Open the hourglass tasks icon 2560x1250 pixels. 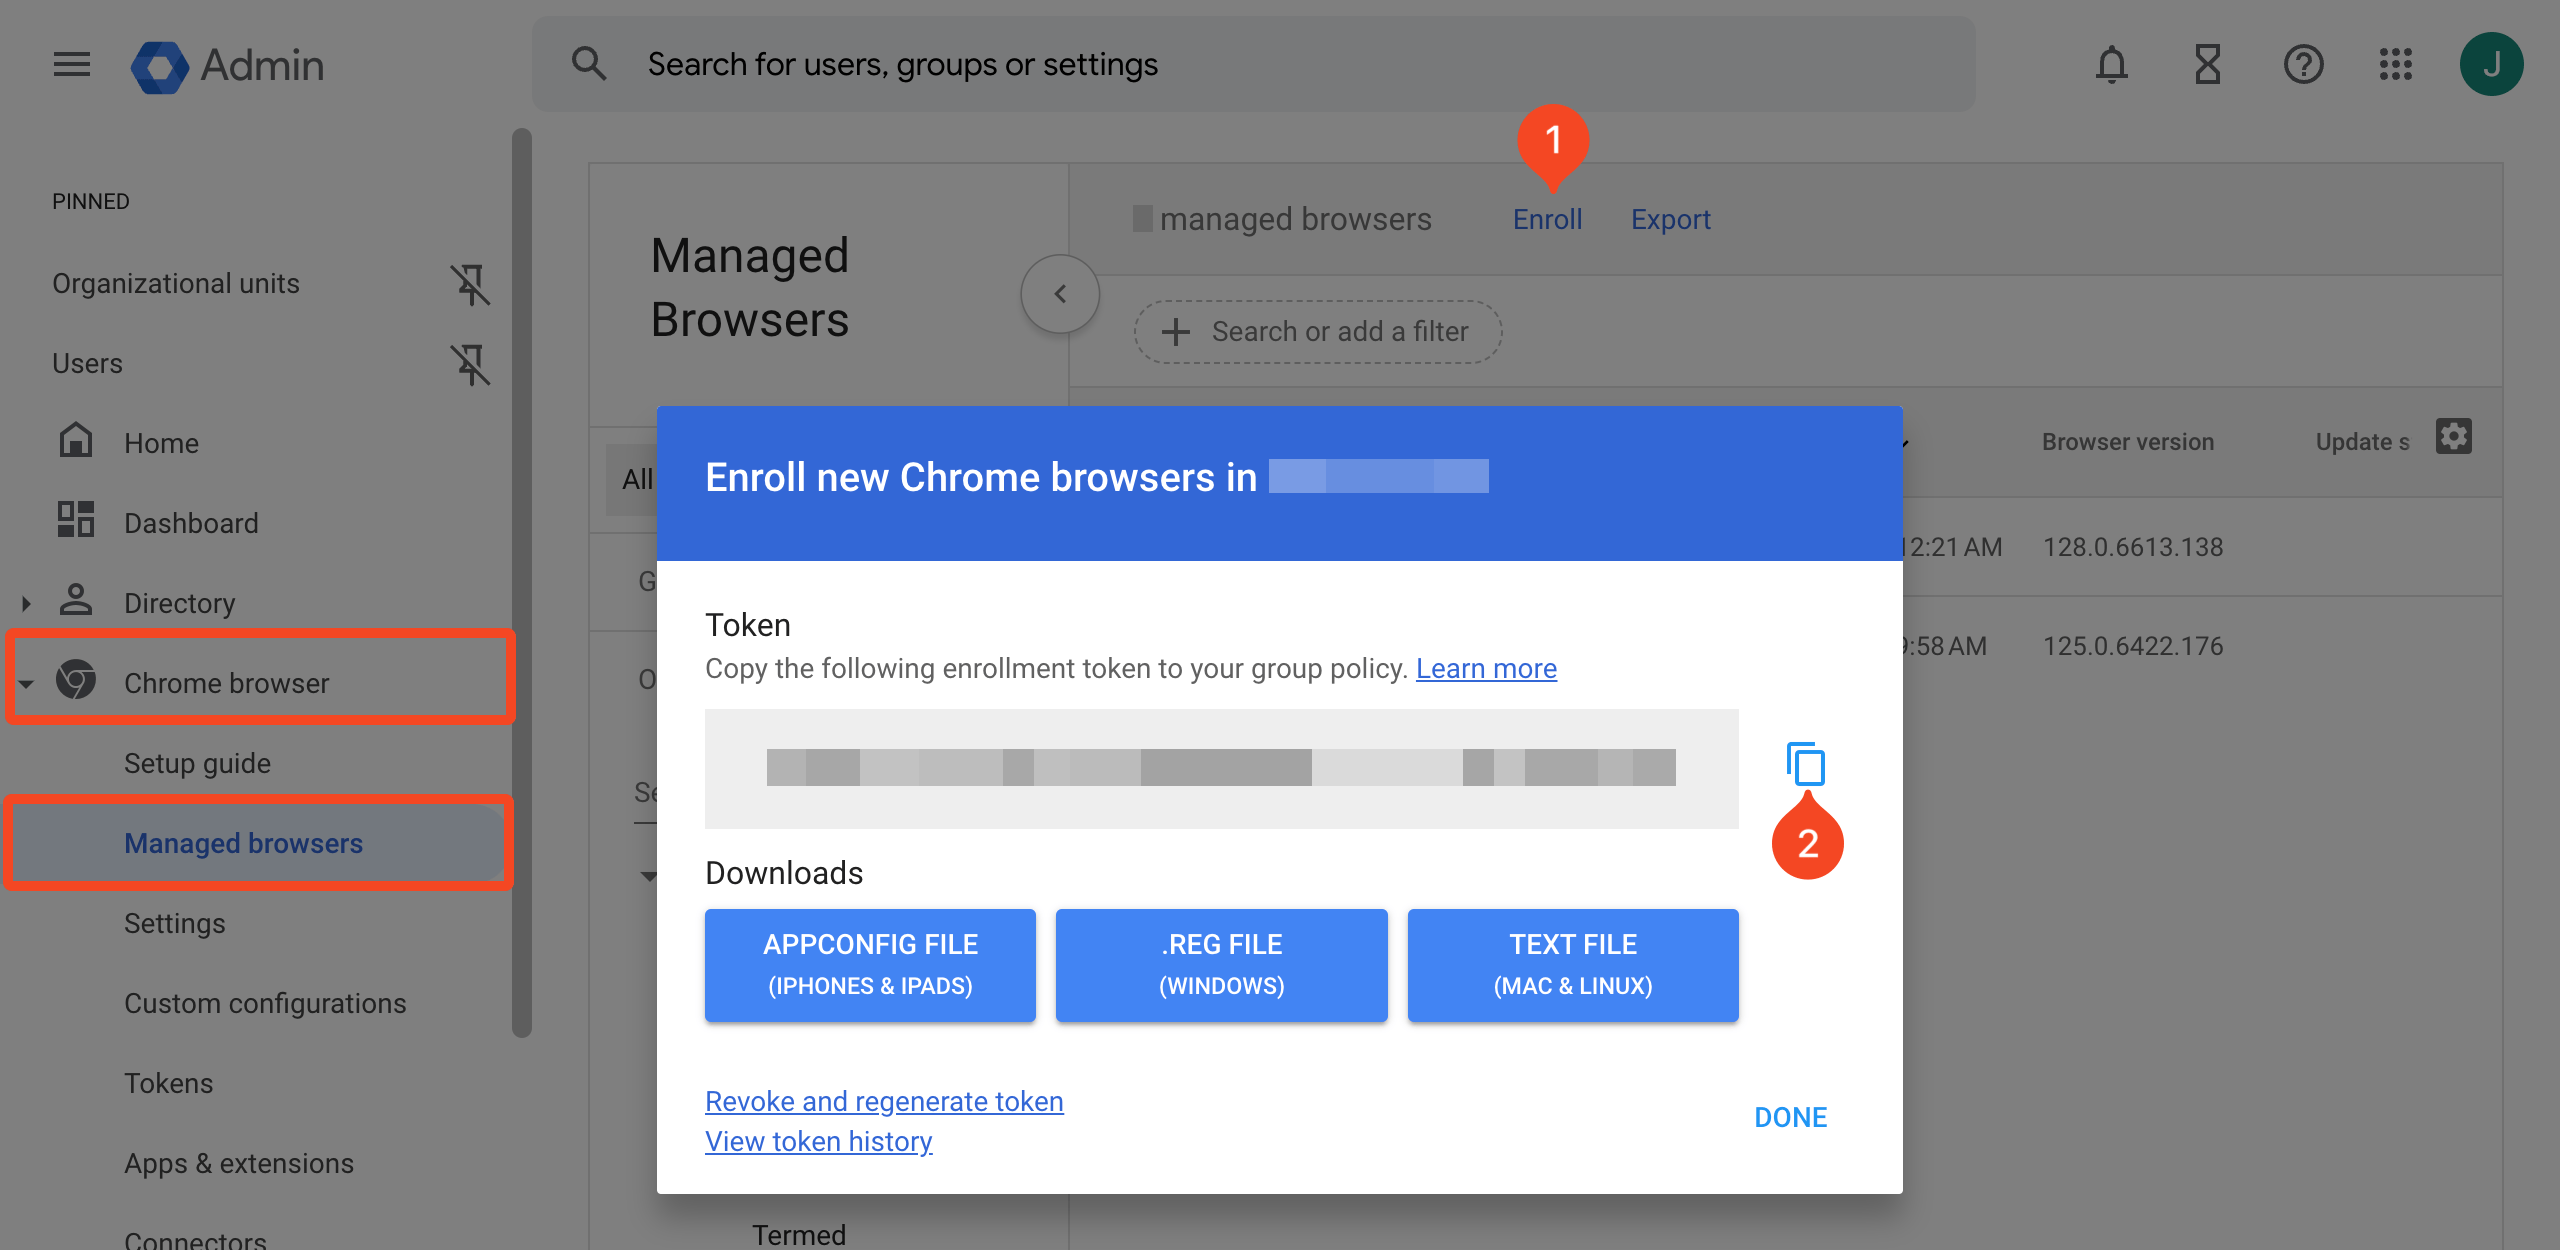pos(2207,65)
